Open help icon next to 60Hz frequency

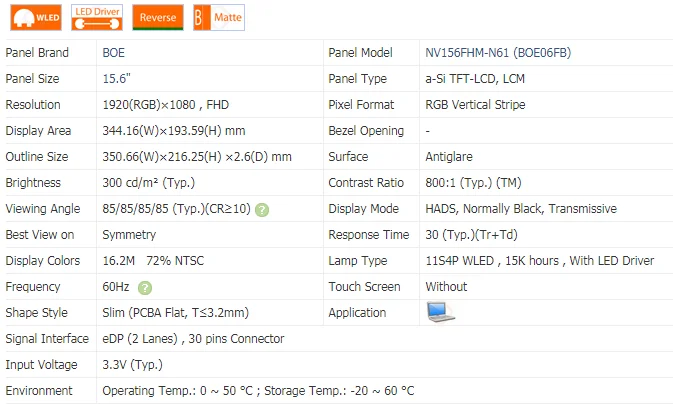(145, 287)
